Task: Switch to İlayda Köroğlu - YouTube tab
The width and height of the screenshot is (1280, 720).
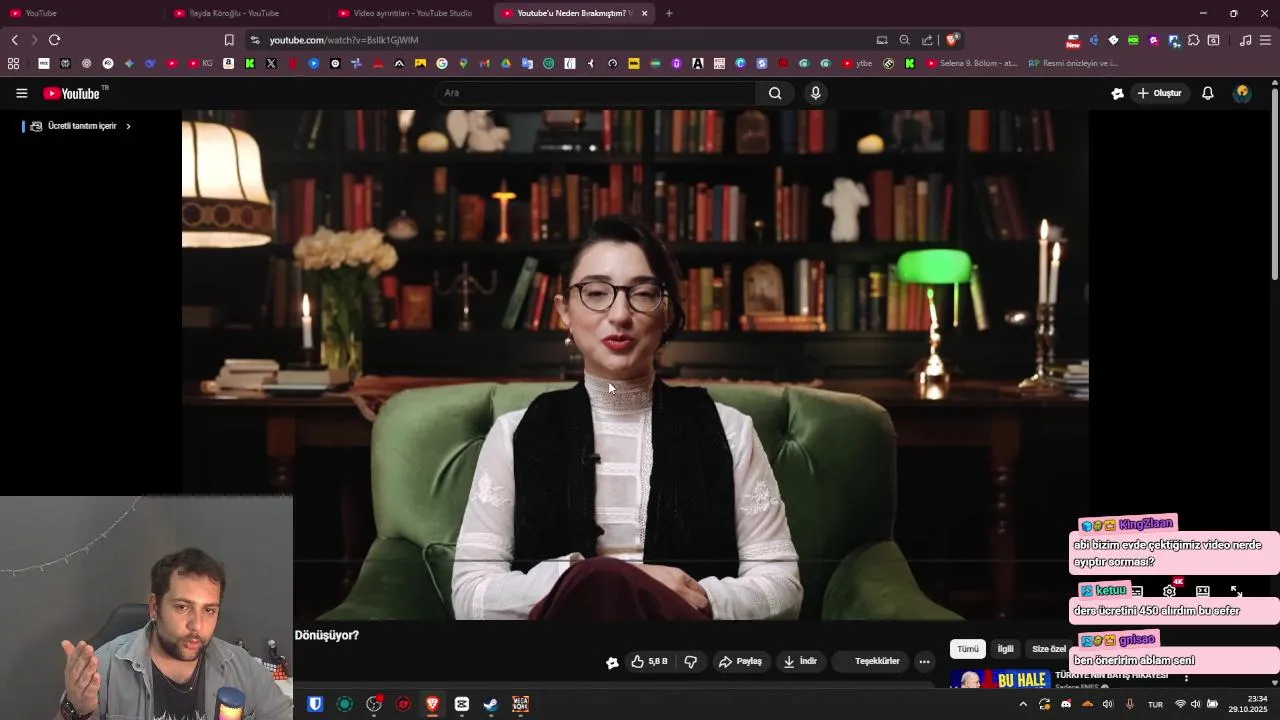Action: point(243,13)
